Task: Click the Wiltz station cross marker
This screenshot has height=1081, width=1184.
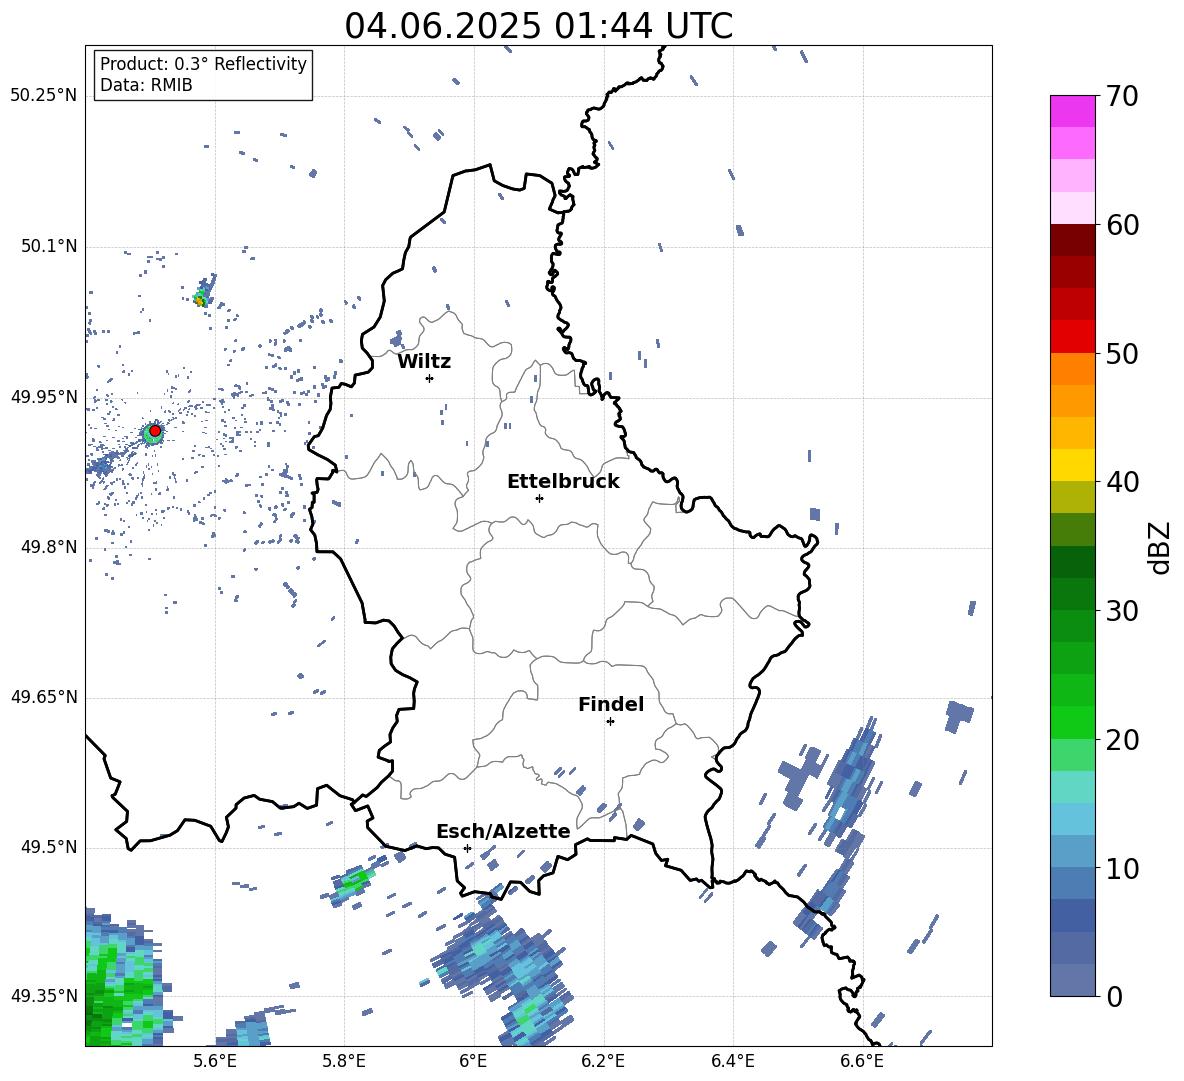Action: coord(429,378)
